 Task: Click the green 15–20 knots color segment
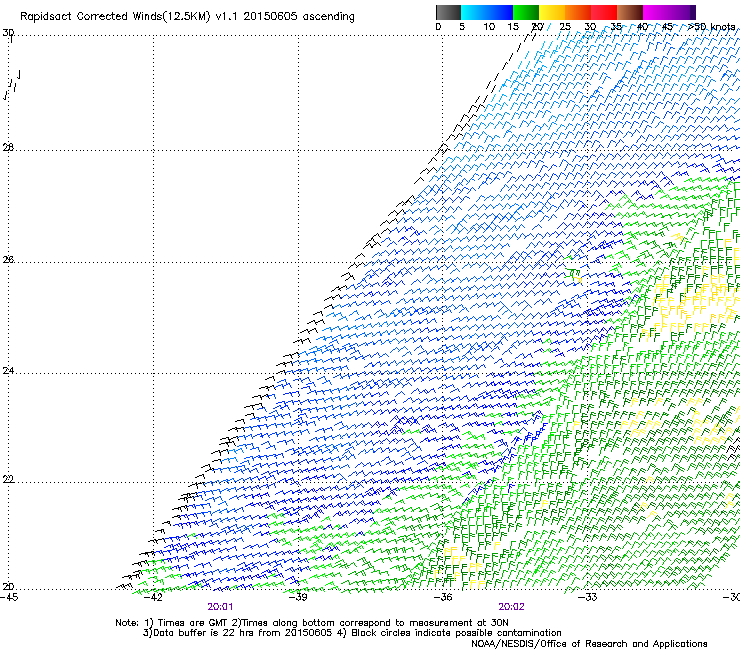pos(526,12)
